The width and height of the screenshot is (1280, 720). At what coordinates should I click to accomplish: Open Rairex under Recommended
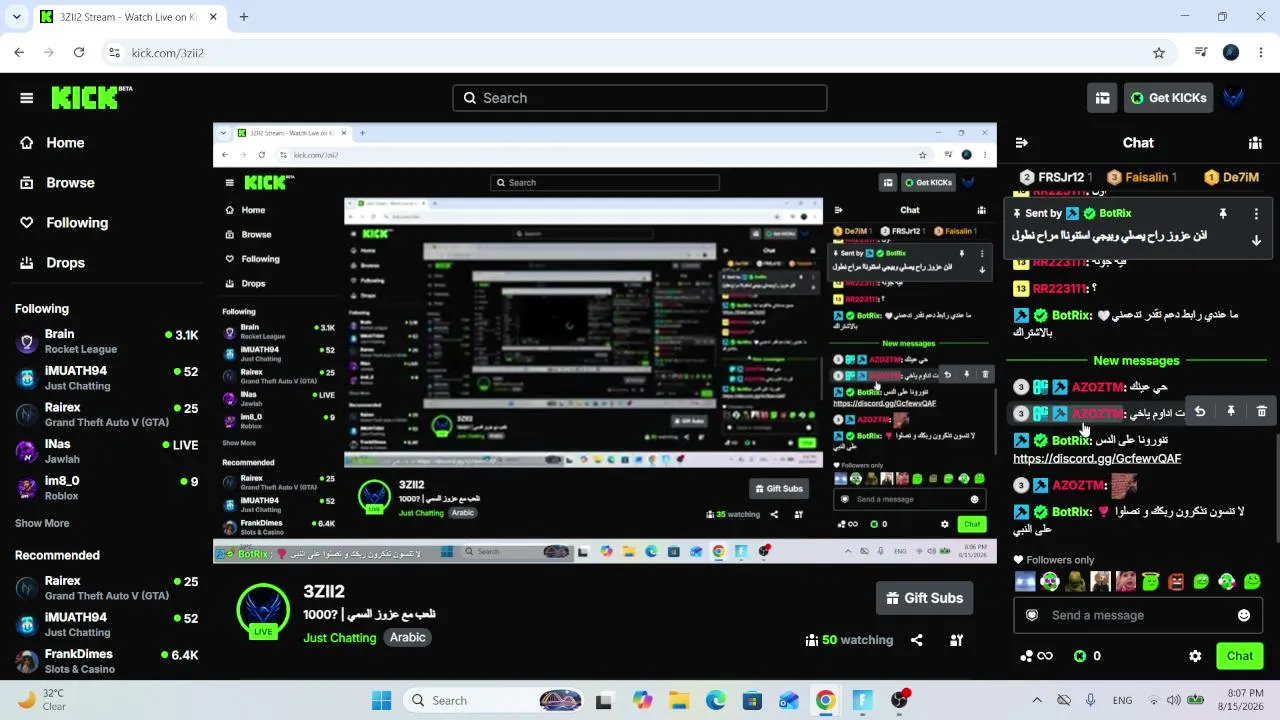pos(107,588)
